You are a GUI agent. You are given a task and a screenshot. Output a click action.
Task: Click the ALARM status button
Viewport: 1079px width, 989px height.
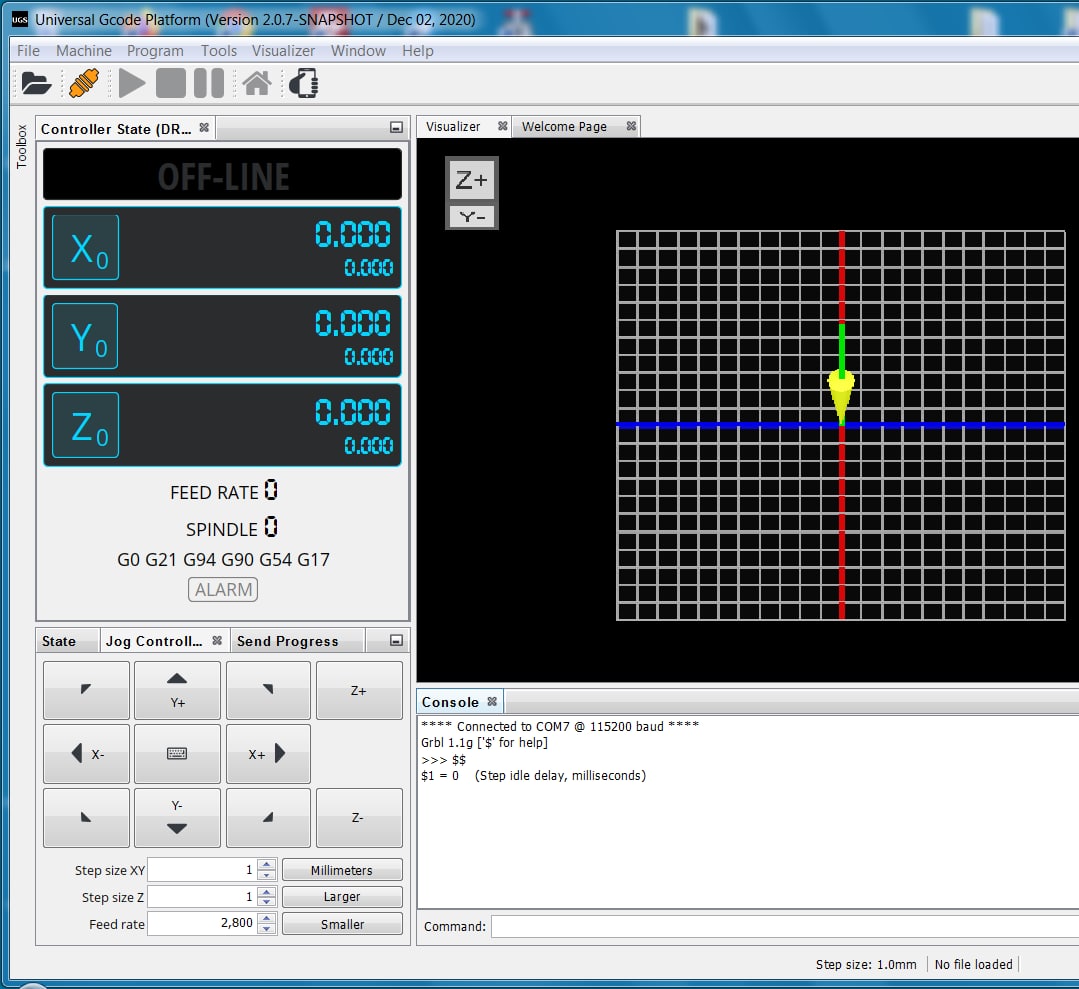coord(223,590)
